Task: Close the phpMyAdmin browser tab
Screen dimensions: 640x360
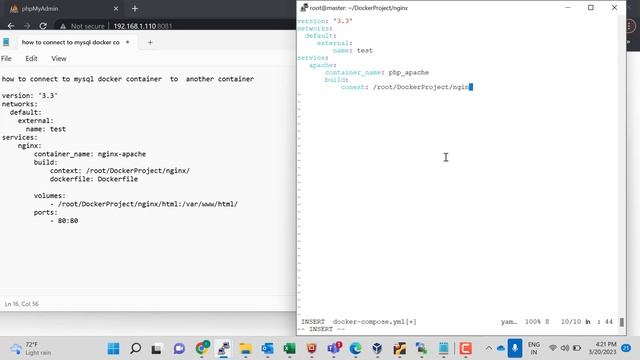Action: pyautogui.click(x=116, y=9)
